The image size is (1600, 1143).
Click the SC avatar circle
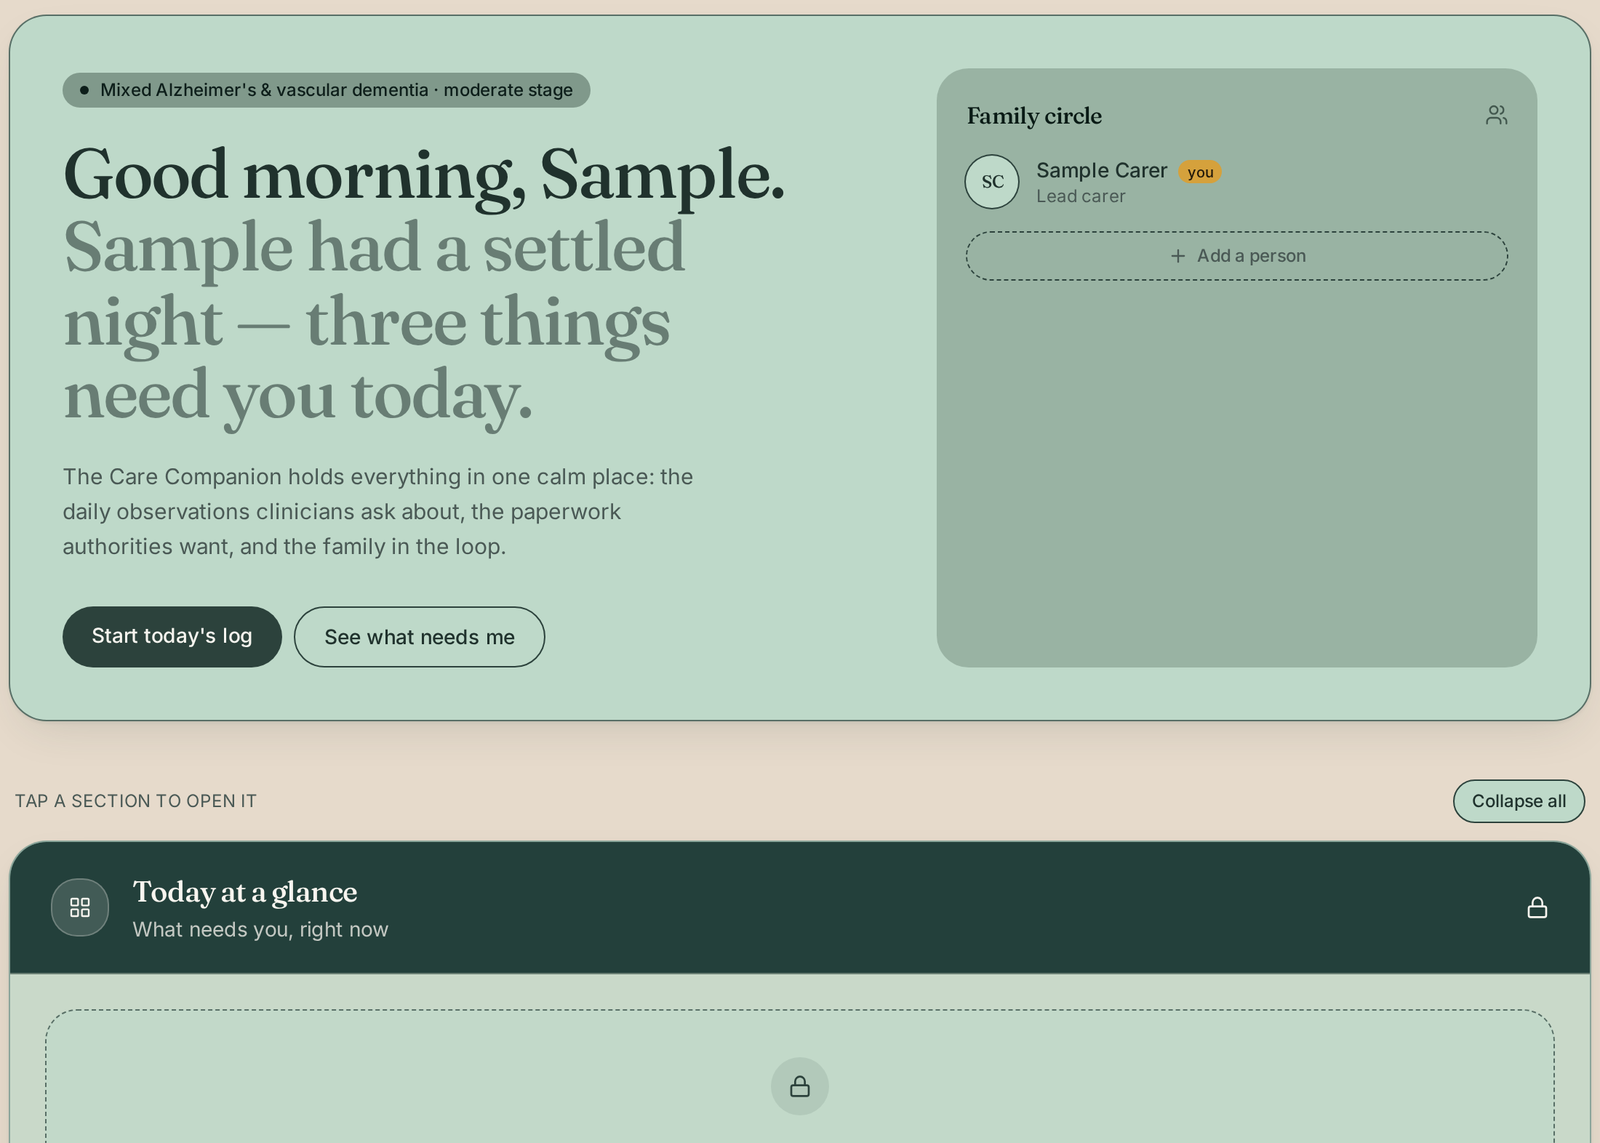[992, 182]
